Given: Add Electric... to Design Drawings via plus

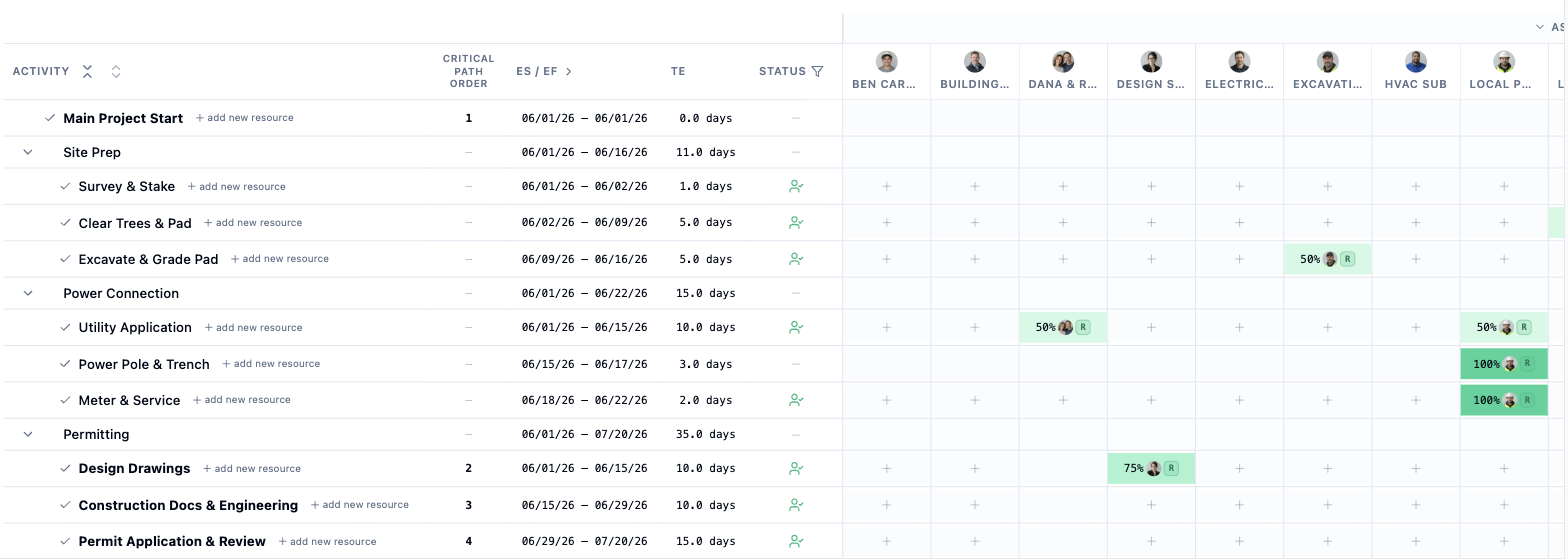Looking at the screenshot, I should [1239, 468].
